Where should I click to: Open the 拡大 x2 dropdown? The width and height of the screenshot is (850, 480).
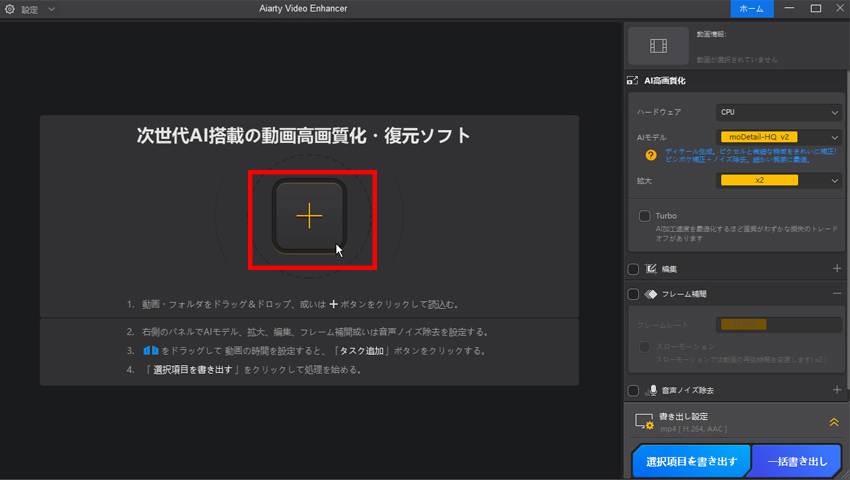click(x=779, y=181)
